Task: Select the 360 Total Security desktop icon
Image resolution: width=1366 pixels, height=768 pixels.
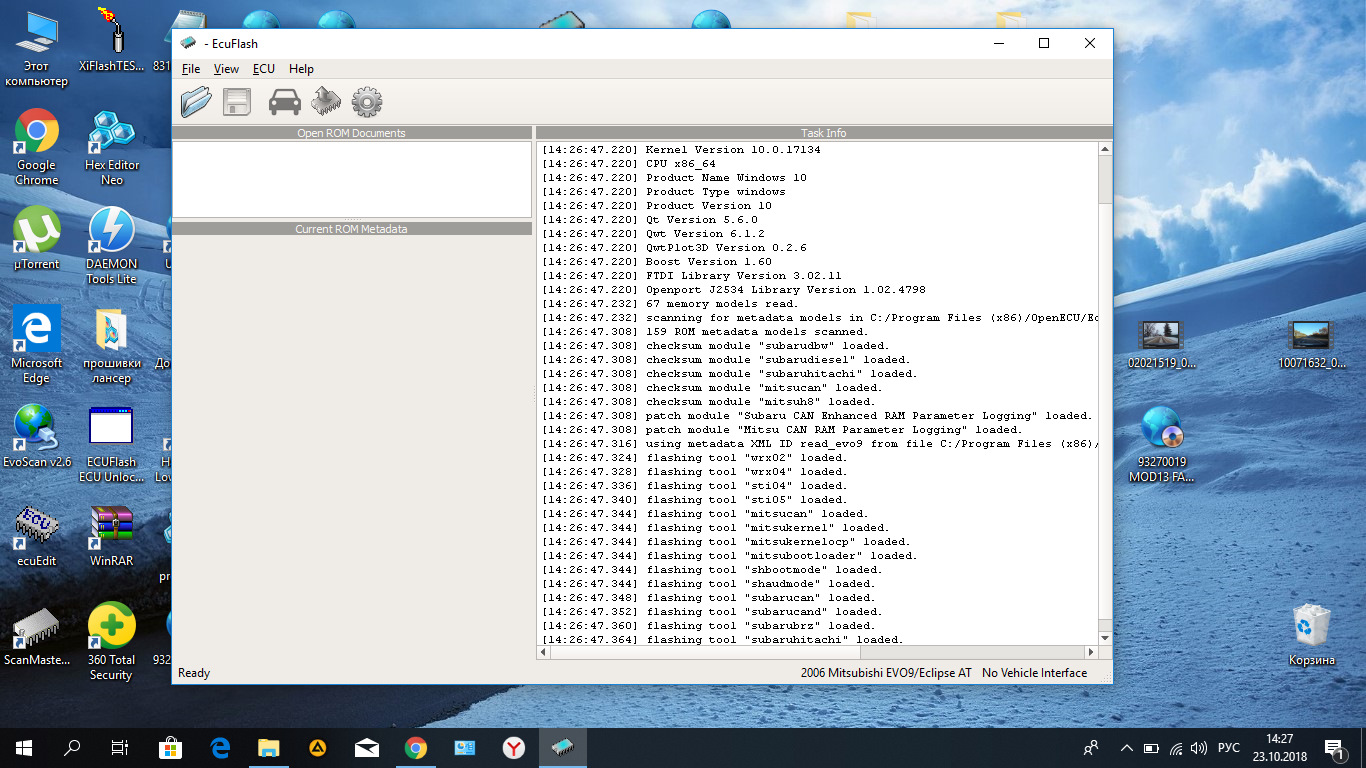Action: click(x=111, y=642)
